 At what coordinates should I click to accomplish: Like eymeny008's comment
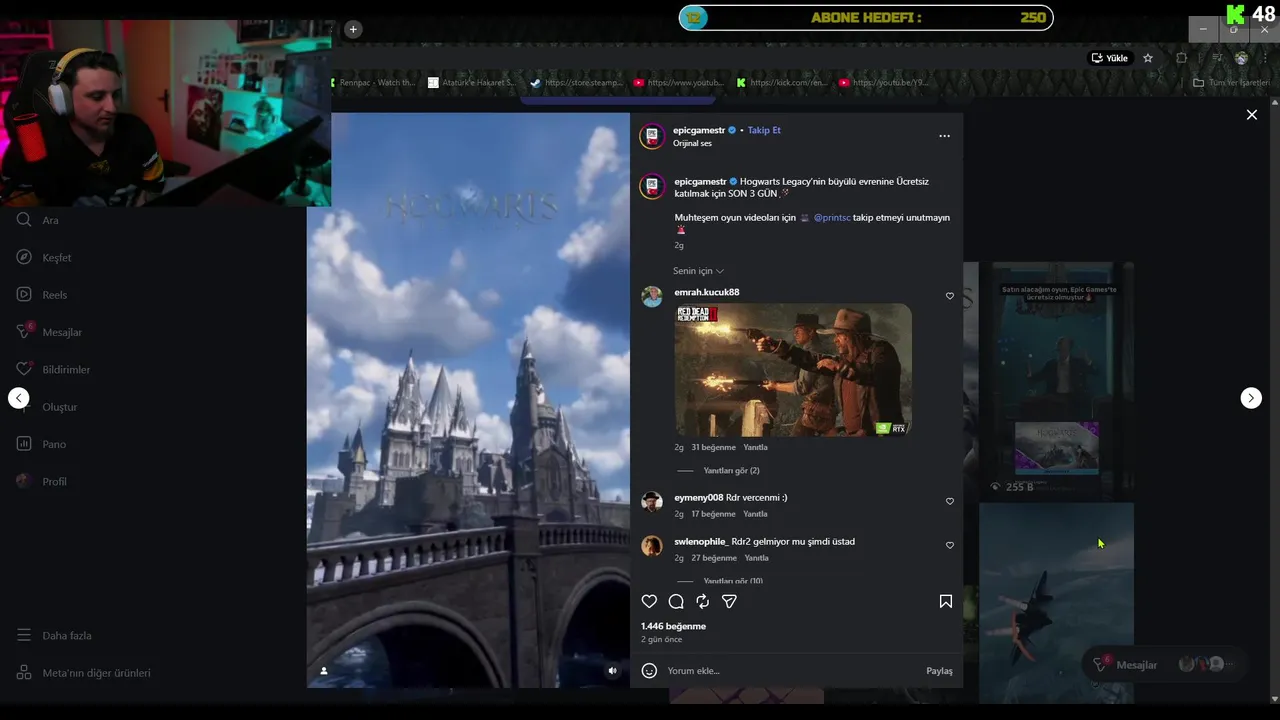(x=950, y=501)
